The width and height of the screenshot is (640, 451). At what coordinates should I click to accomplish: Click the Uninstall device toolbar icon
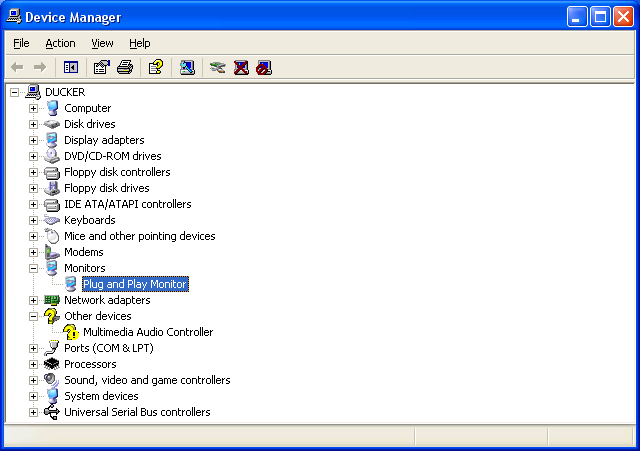(x=241, y=68)
